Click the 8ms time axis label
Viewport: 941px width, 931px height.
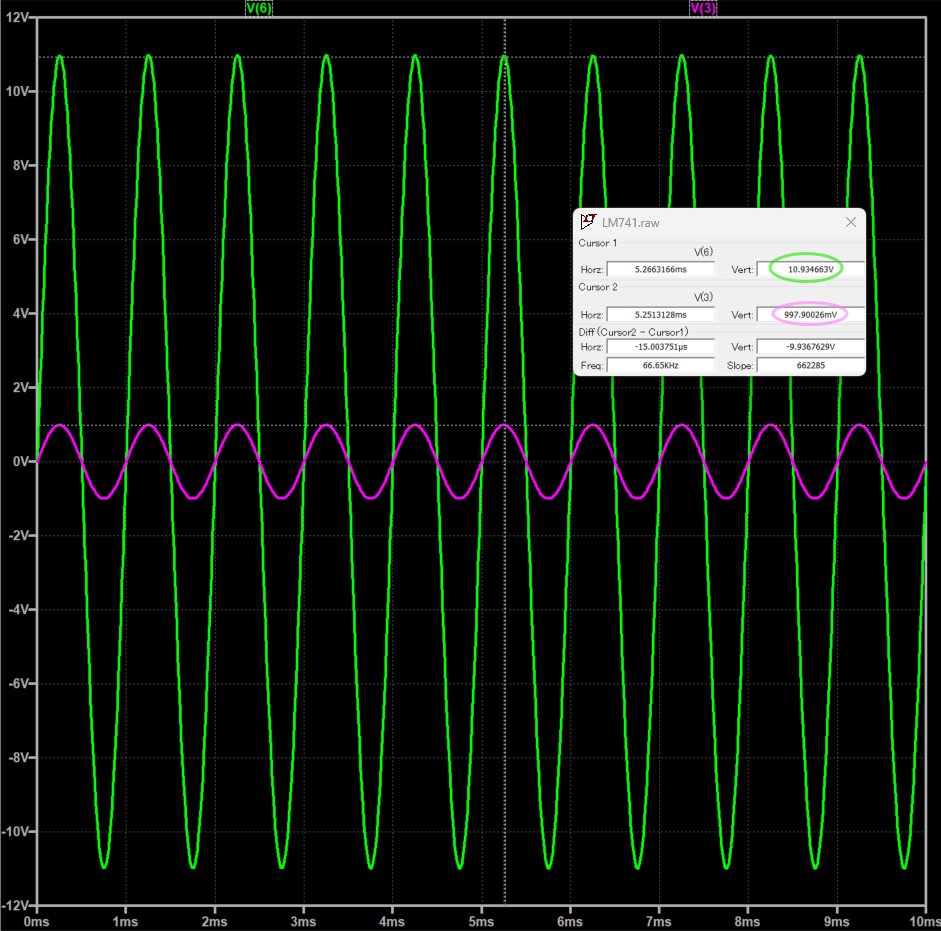click(x=747, y=921)
